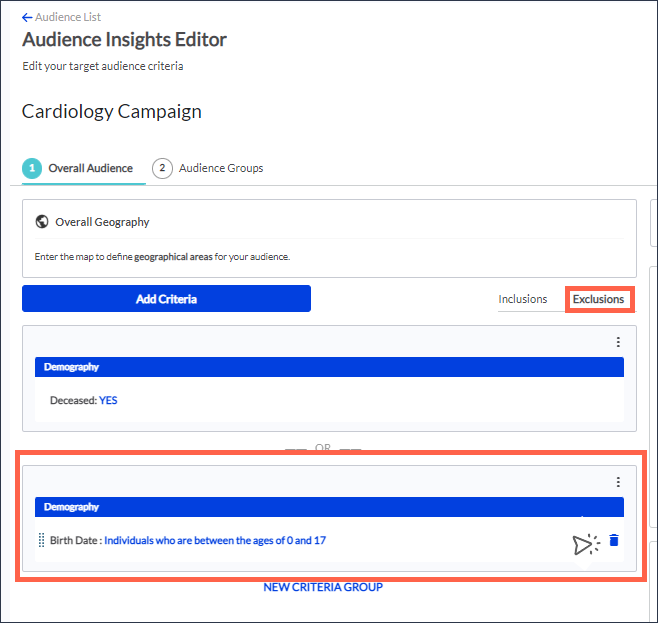The image size is (658, 623).
Task: Switch to Exclusions view
Action: [x=598, y=299]
